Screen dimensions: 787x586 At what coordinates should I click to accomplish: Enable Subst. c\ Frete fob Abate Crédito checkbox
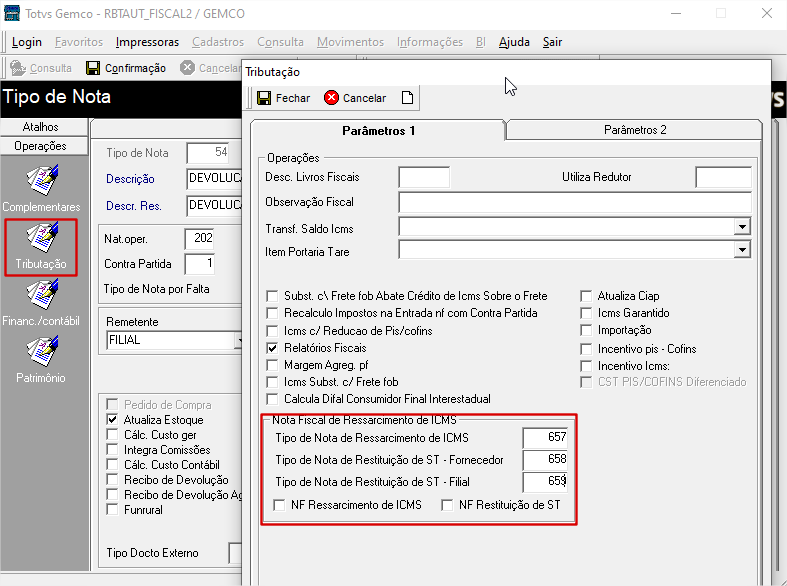(272, 296)
